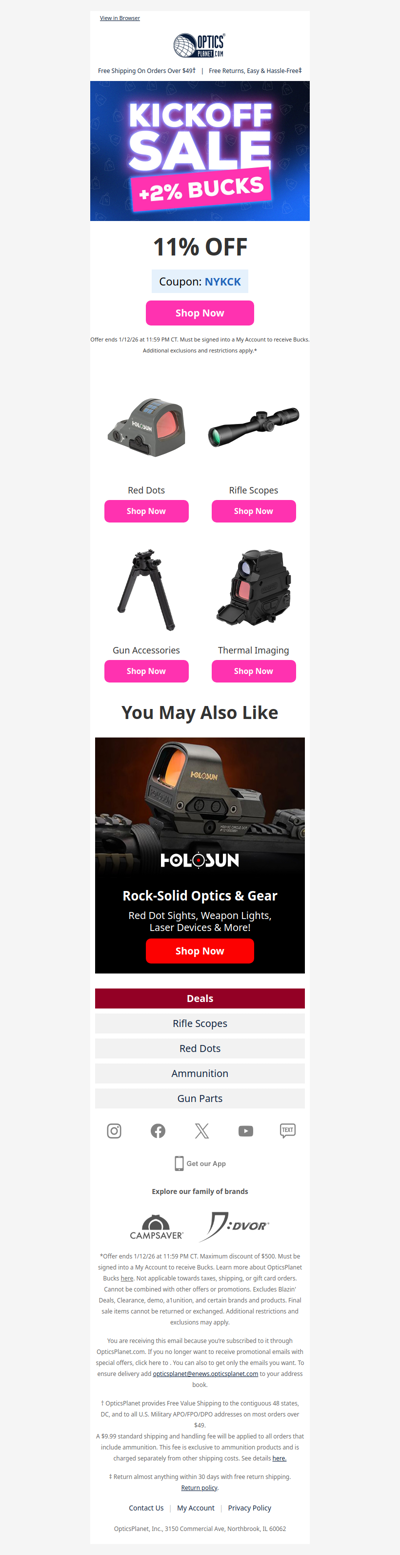Click the Return policy link
This screenshot has width=400, height=1555.
point(200,1488)
